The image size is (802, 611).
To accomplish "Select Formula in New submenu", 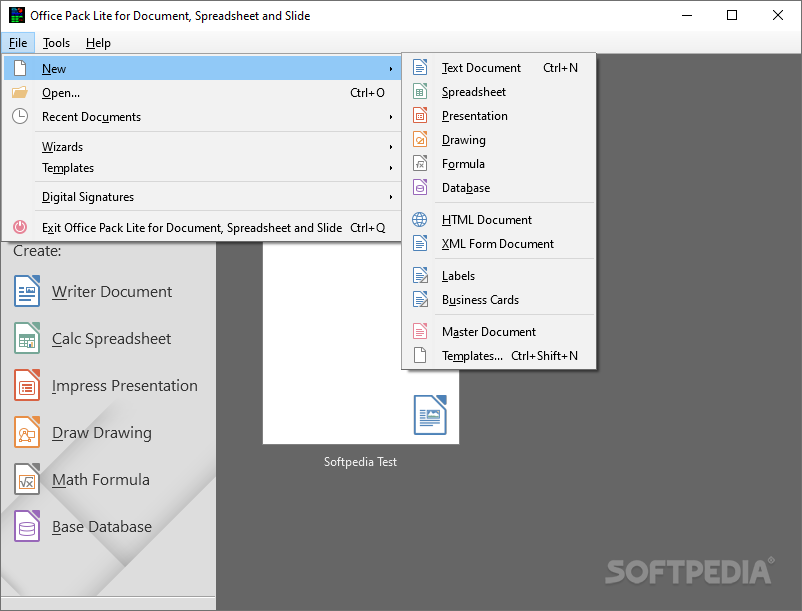I will pos(499,164).
